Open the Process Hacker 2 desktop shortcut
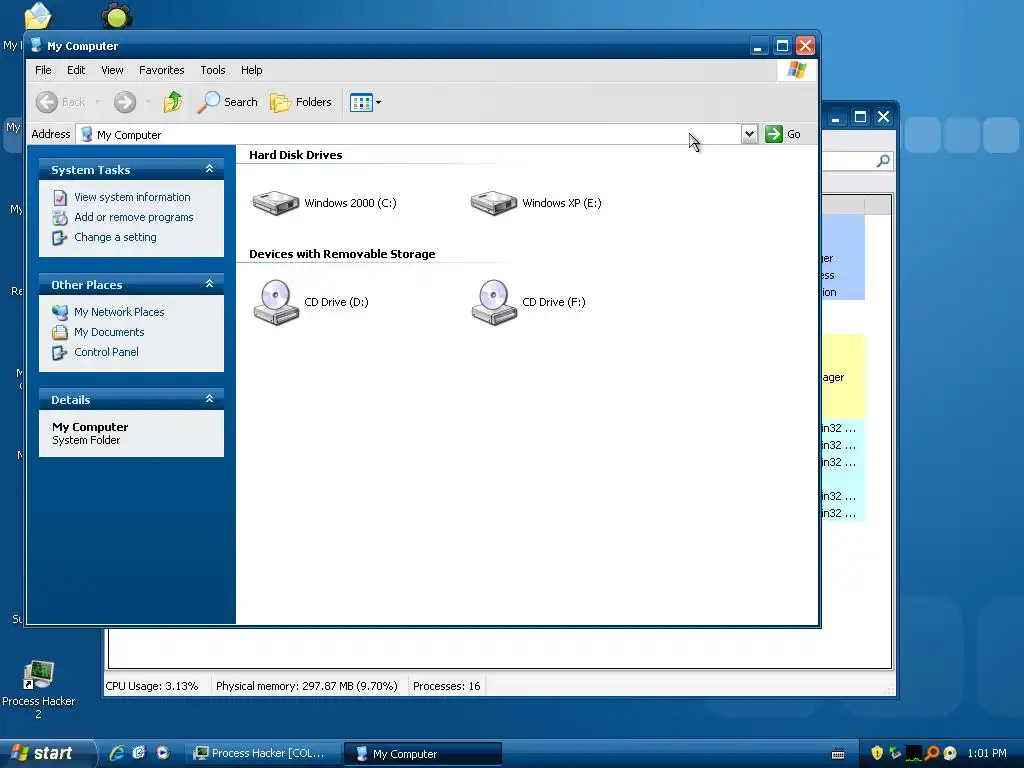Image resolution: width=1024 pixels, height=768 pixels. pos(39,690)
